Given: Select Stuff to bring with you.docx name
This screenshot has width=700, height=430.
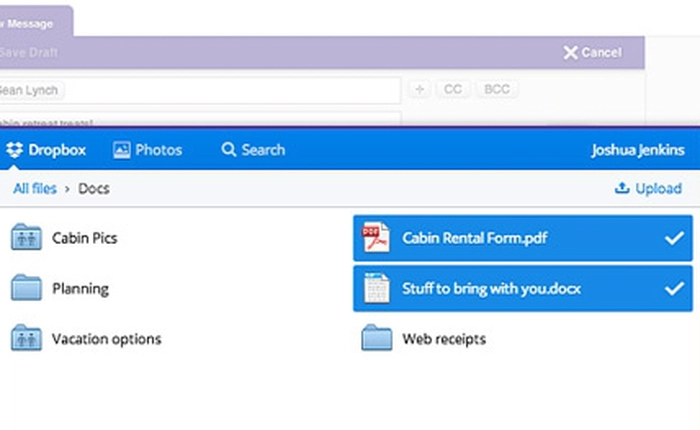Looking at the screenshot, I should (x=491, y=288).
